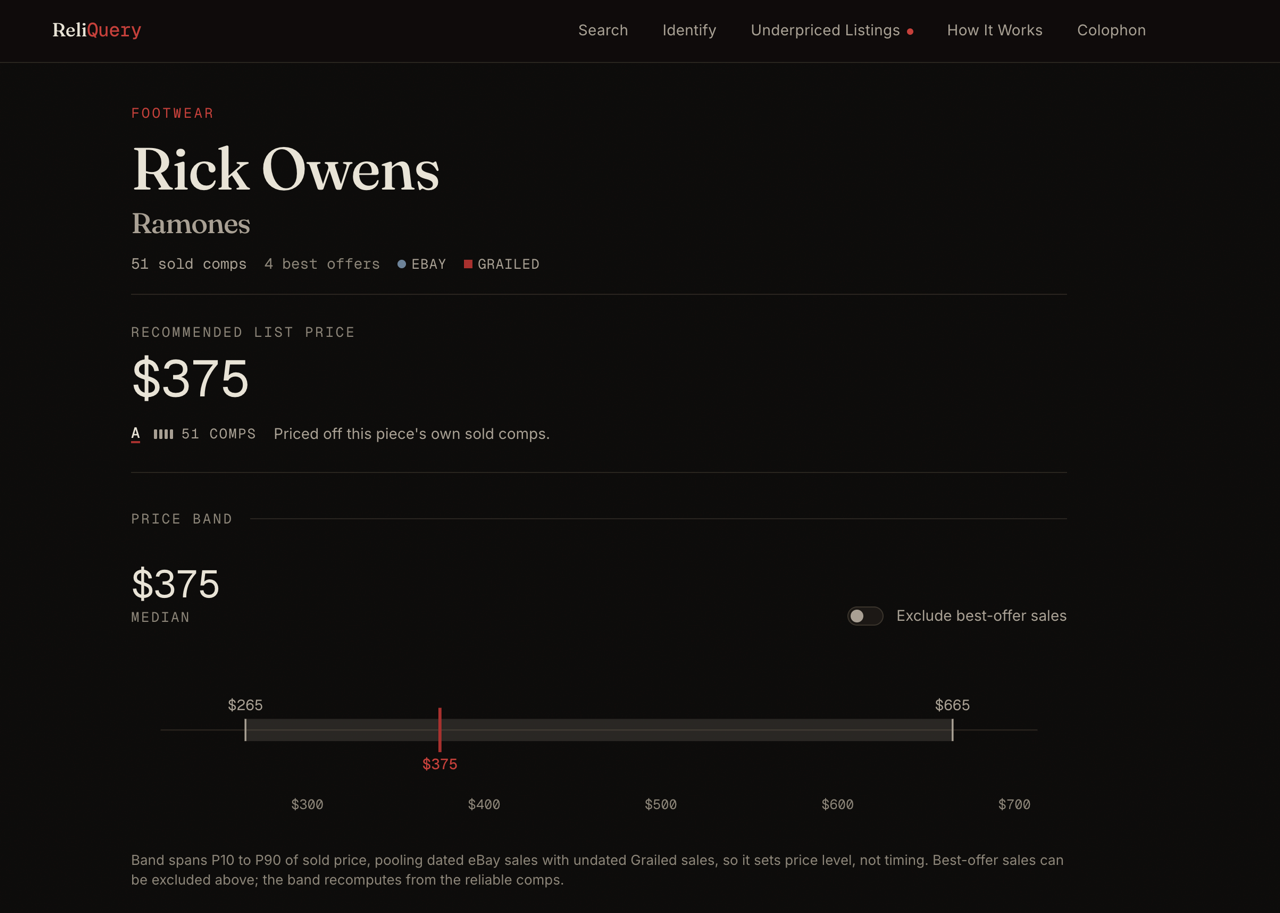Screen dimensions: 1280x913
Task: Click the red notification dot beside Underpriced Listings
Action: [x=910, y=32]
